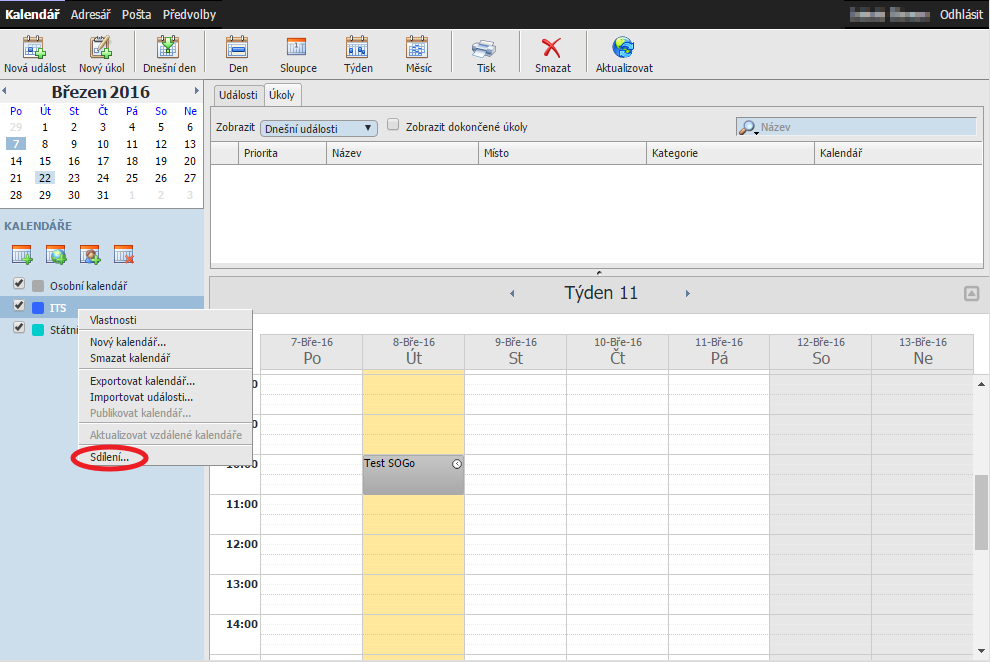Image resolution: width=990 pixels, height=662 pixels.
Task: Open the Pošta mail module
Action: click(136, 14)
